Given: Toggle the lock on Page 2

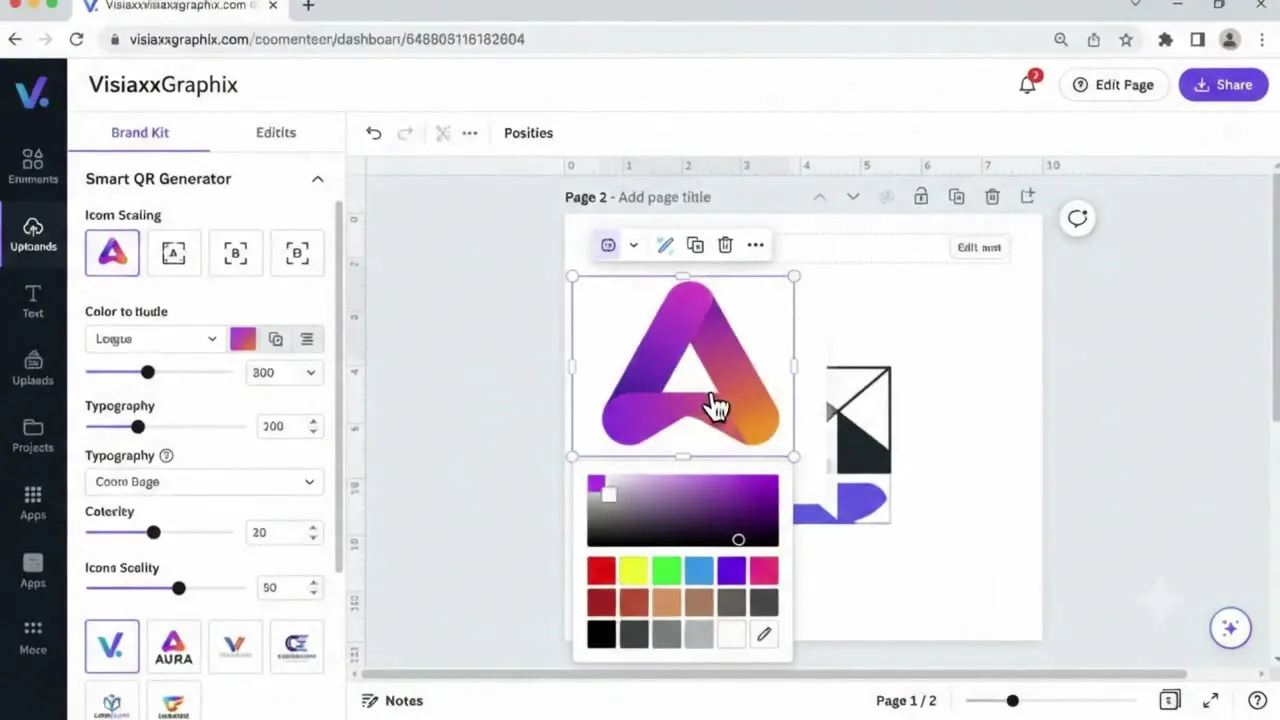Looking at the screenshot, I should point(920,197).
